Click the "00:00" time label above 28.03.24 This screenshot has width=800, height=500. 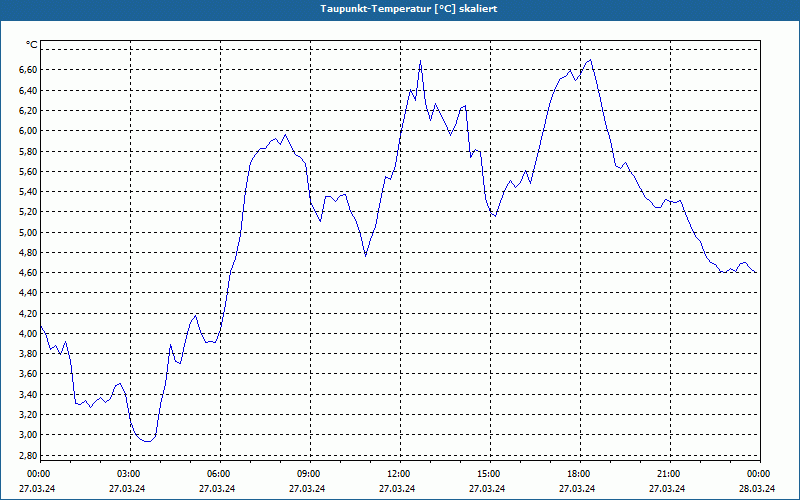pyautogui.click(x=758, y=474)
